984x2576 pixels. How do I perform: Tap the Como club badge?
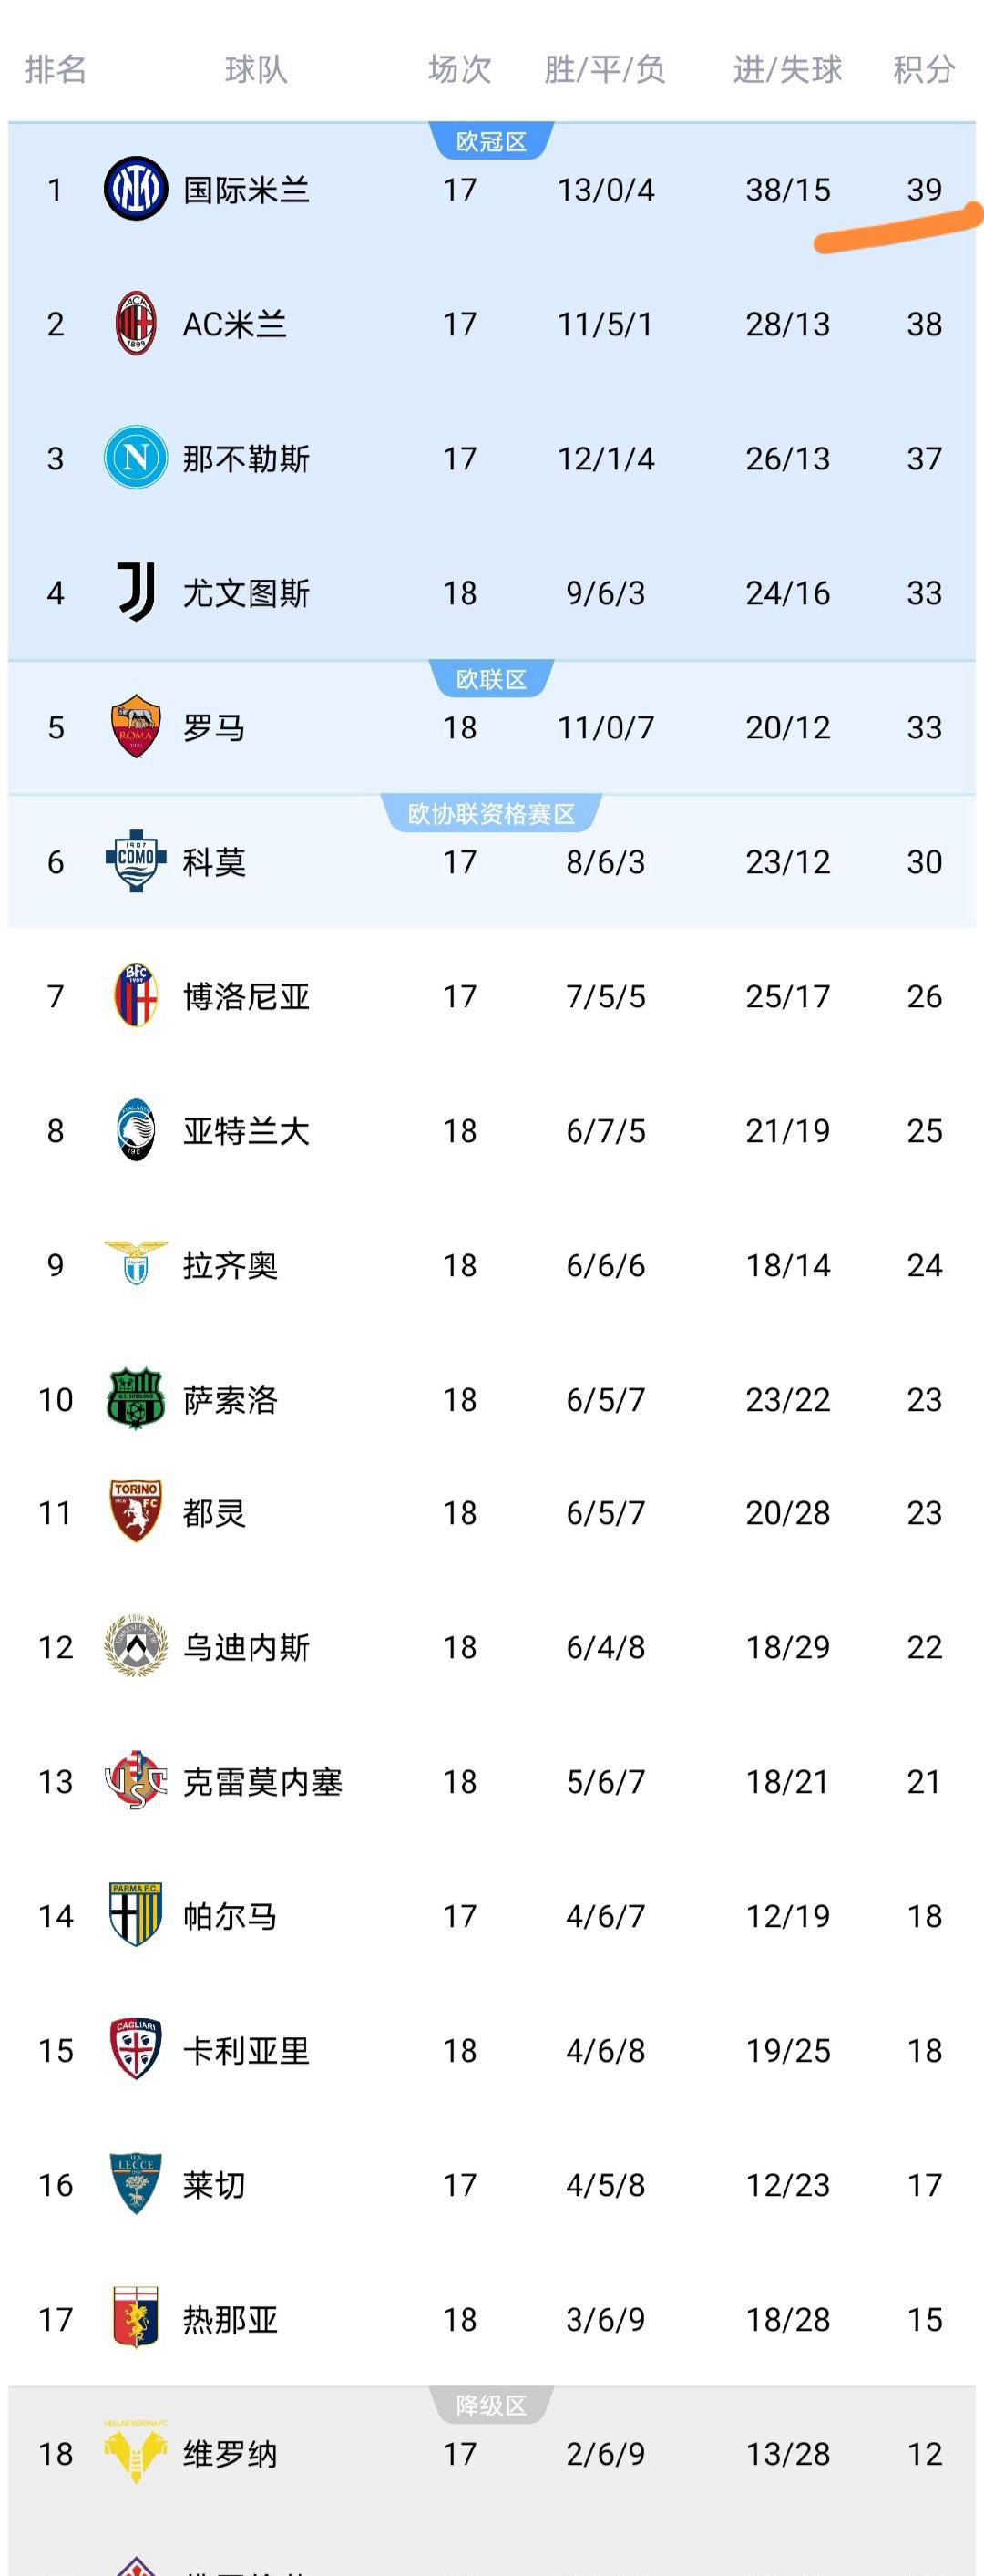click(x=135, y=861)
